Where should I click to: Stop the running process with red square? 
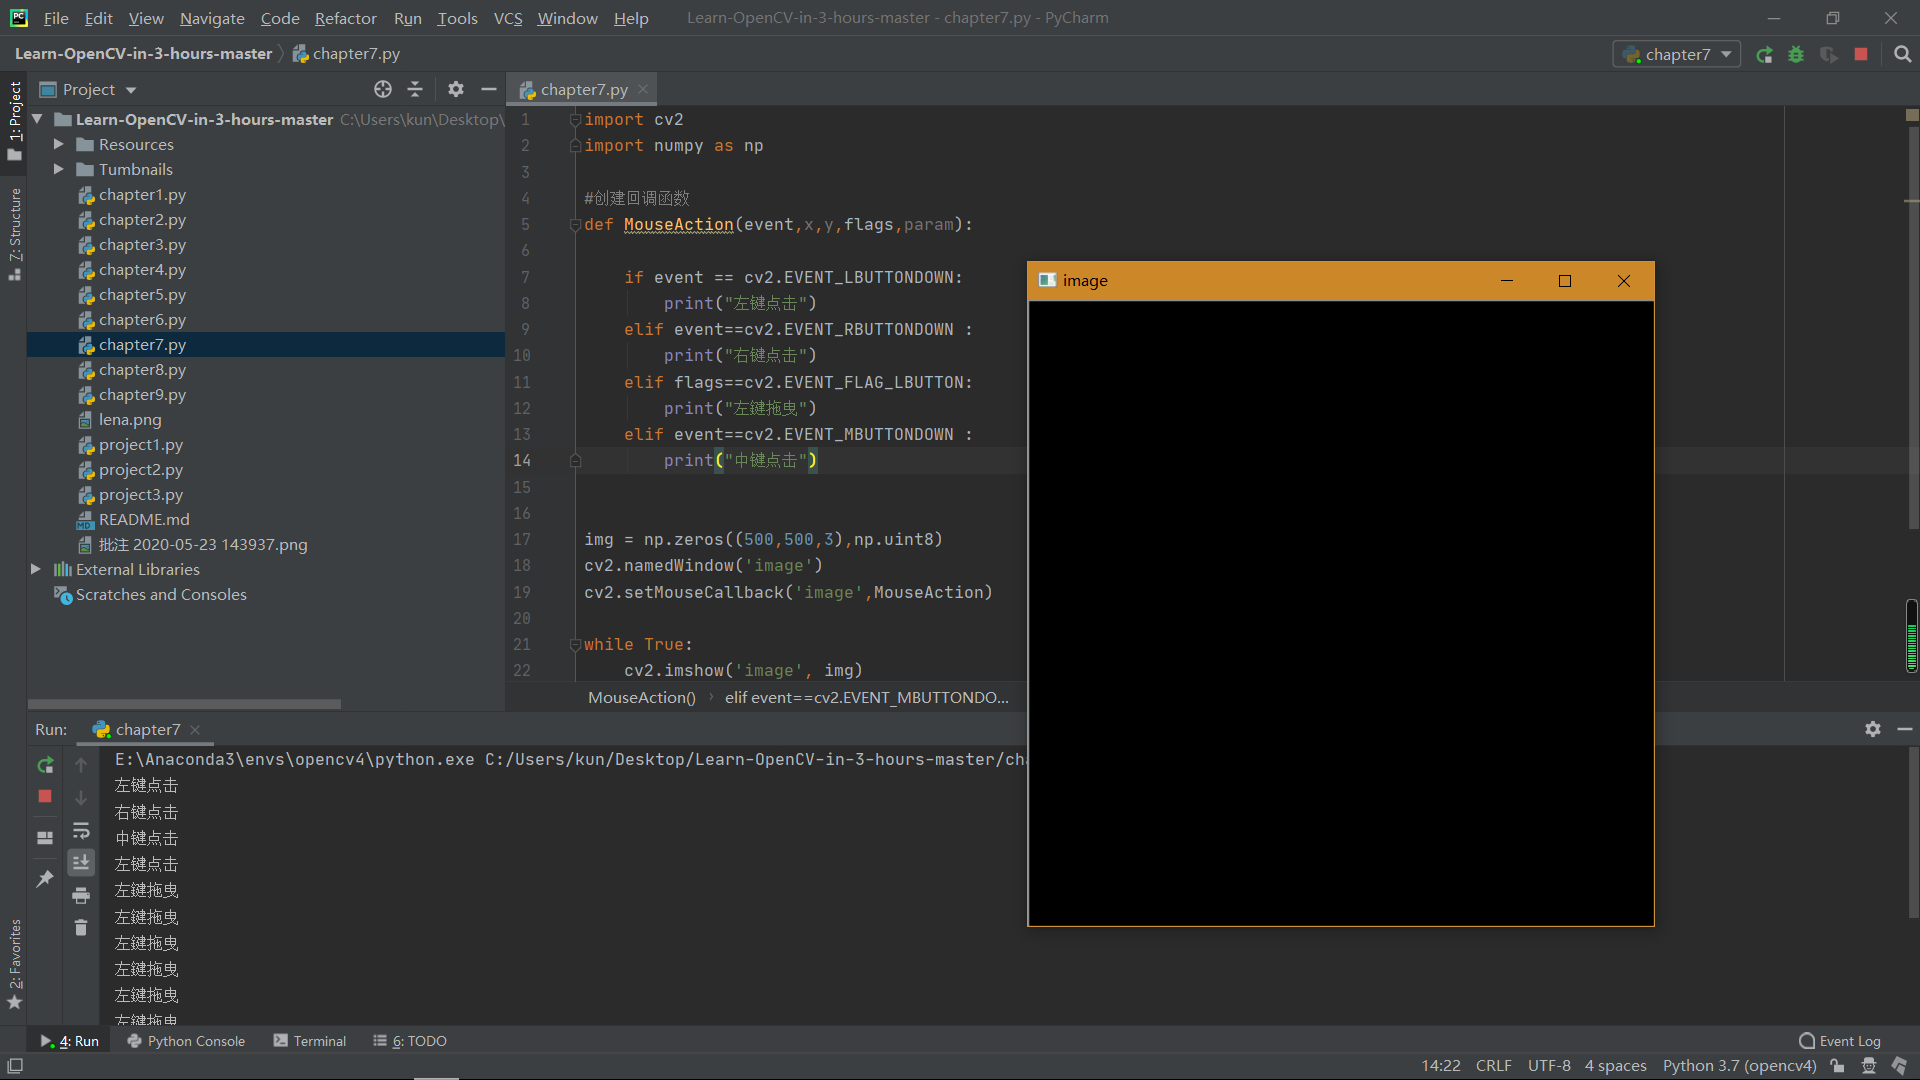(x=45, y=796)
